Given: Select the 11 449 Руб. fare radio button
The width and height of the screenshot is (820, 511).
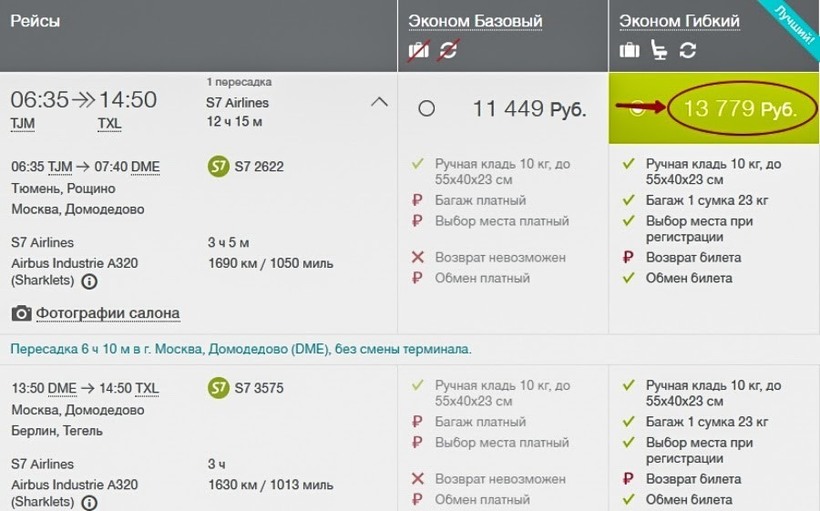Looking at the screenshot, I should tap(427, 108).
